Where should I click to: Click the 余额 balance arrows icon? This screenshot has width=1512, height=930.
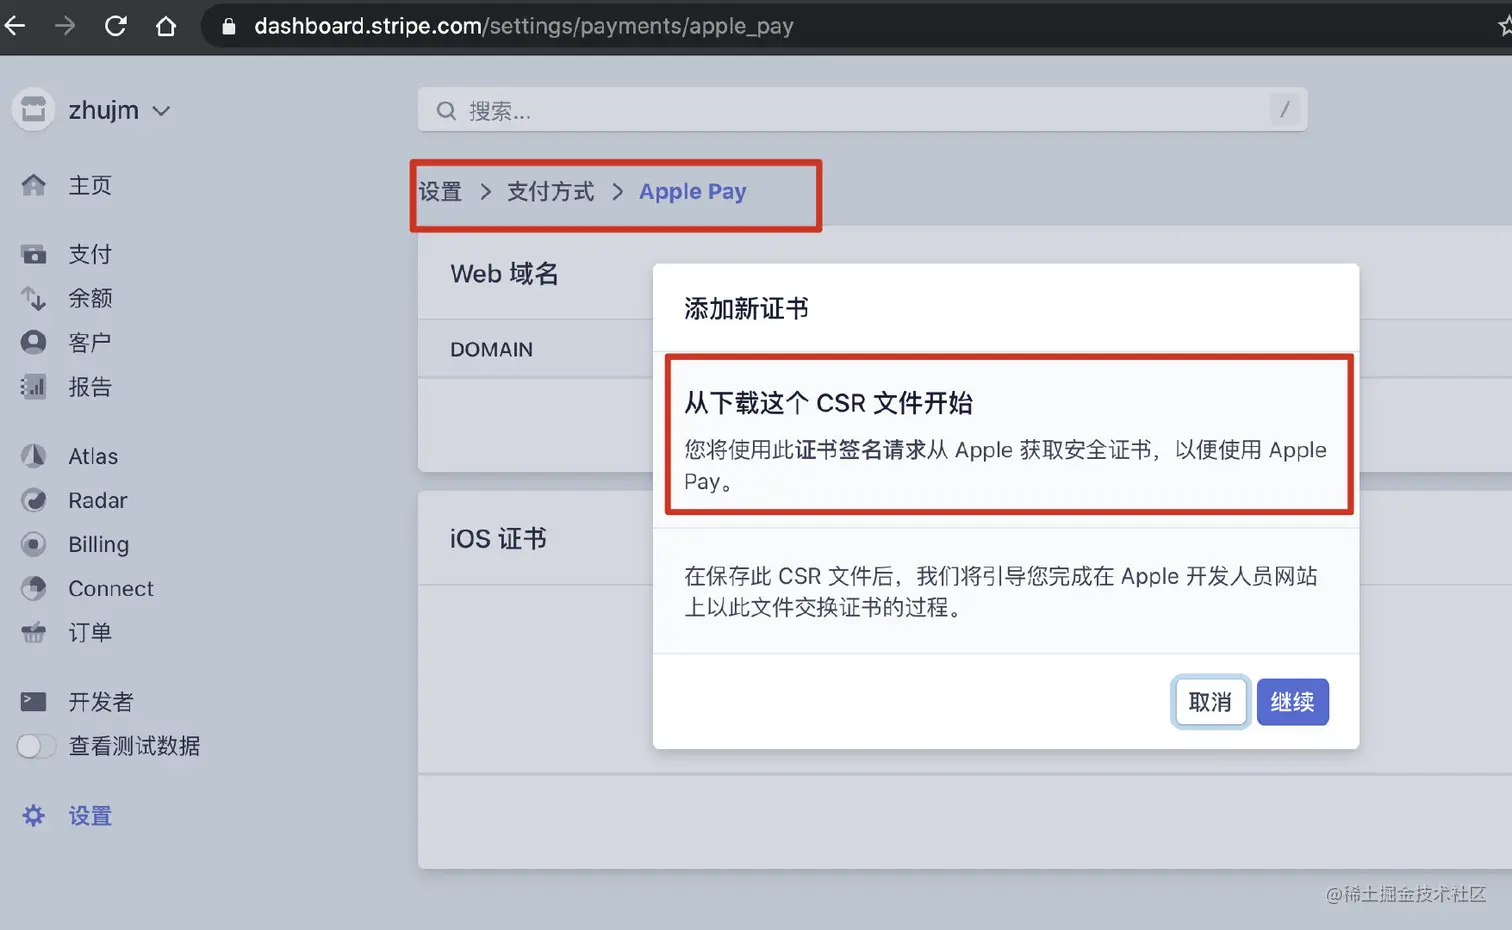[x=34, y=298]
